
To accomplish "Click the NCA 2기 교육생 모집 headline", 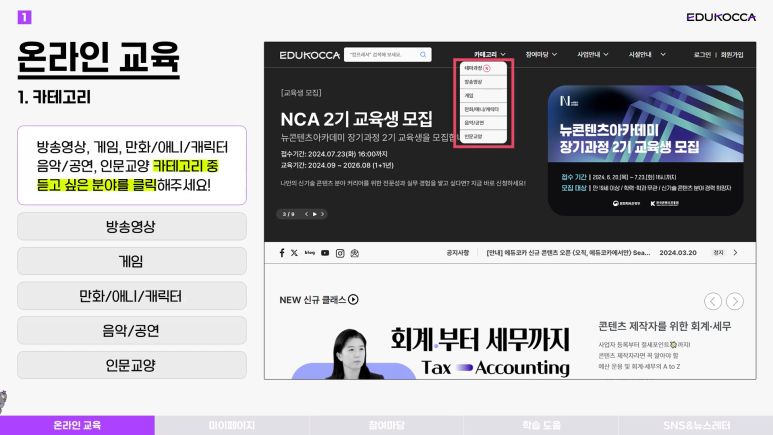I will pos(356,119).
